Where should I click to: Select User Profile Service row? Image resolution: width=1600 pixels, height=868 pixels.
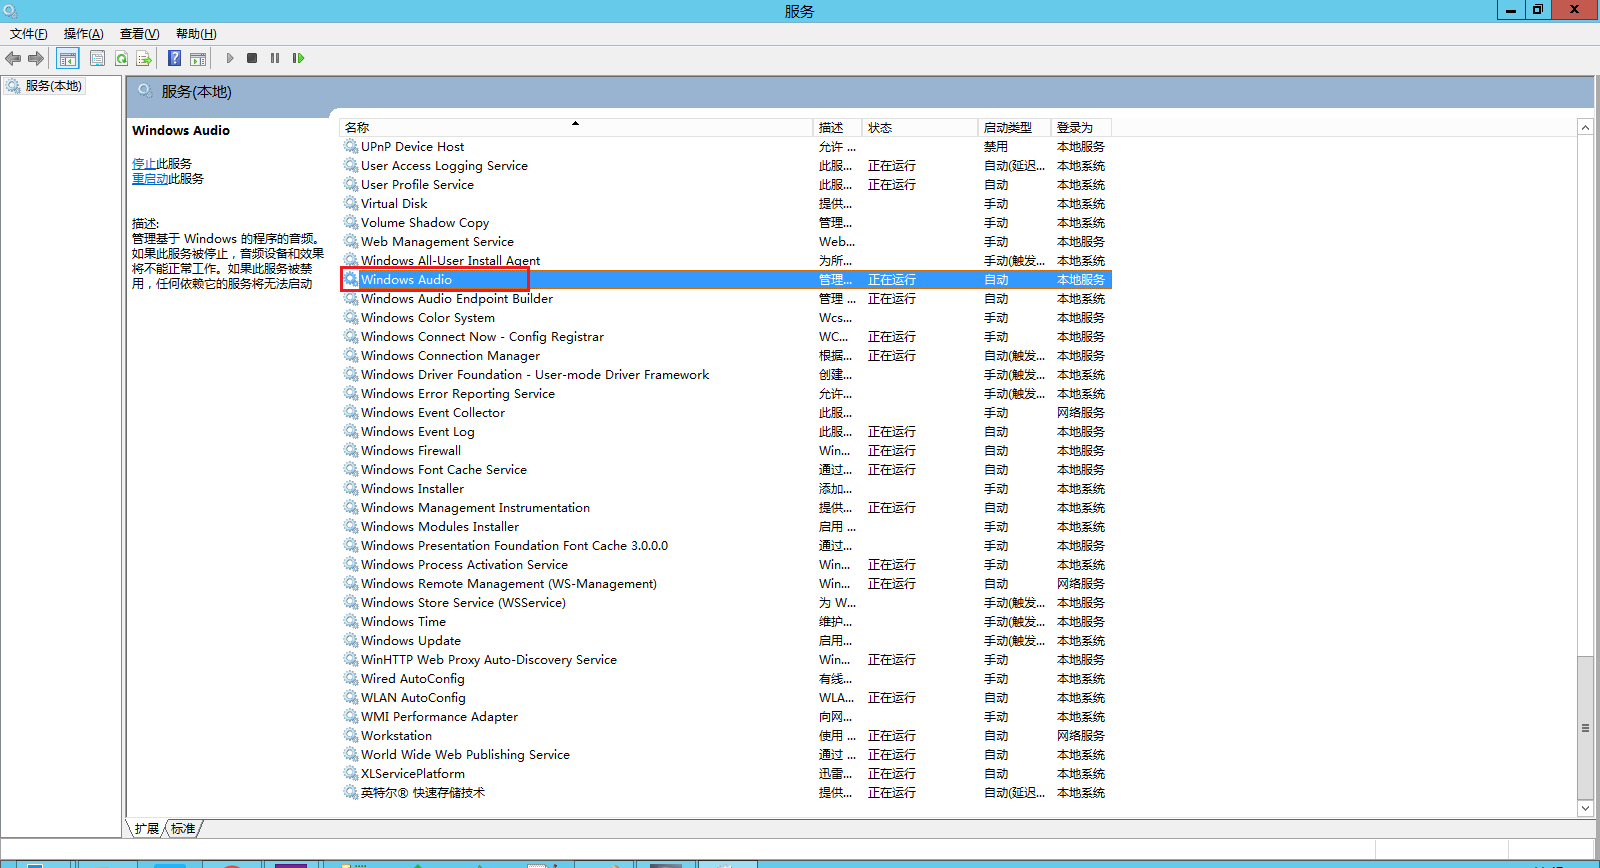[x=726, y=185]
